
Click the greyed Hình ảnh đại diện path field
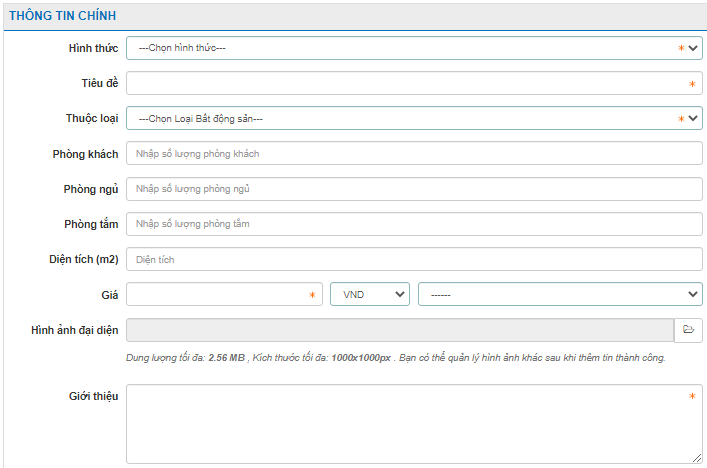tap(399, 329)
